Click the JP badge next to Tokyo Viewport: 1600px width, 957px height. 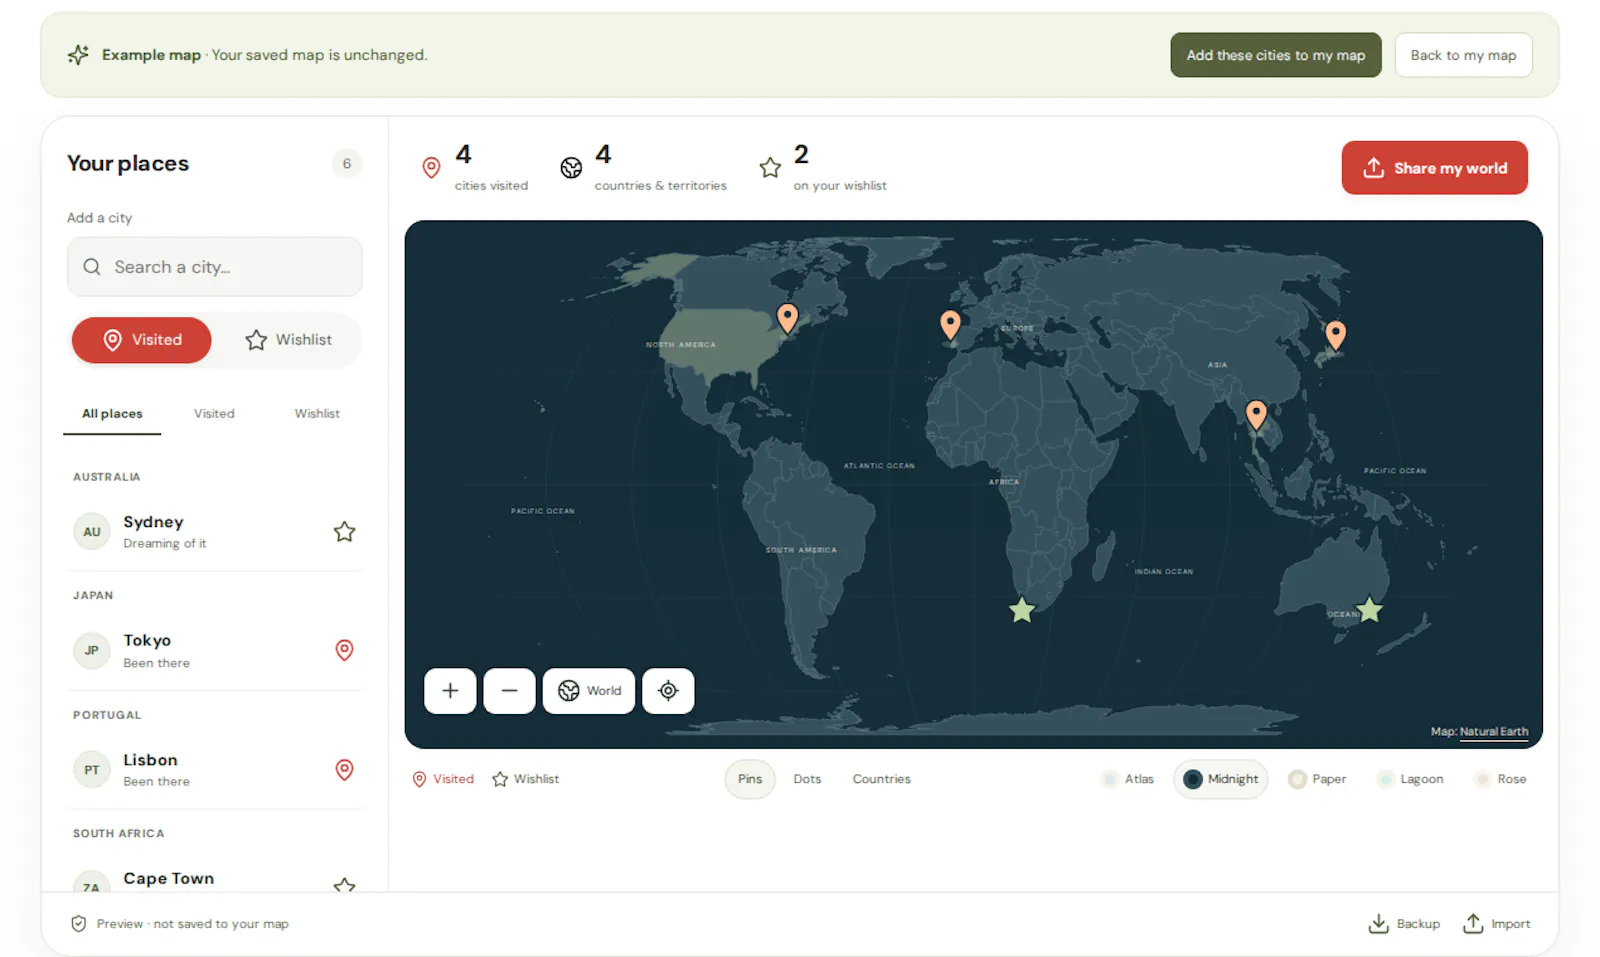pyautogui.click(x=92, y=651)
